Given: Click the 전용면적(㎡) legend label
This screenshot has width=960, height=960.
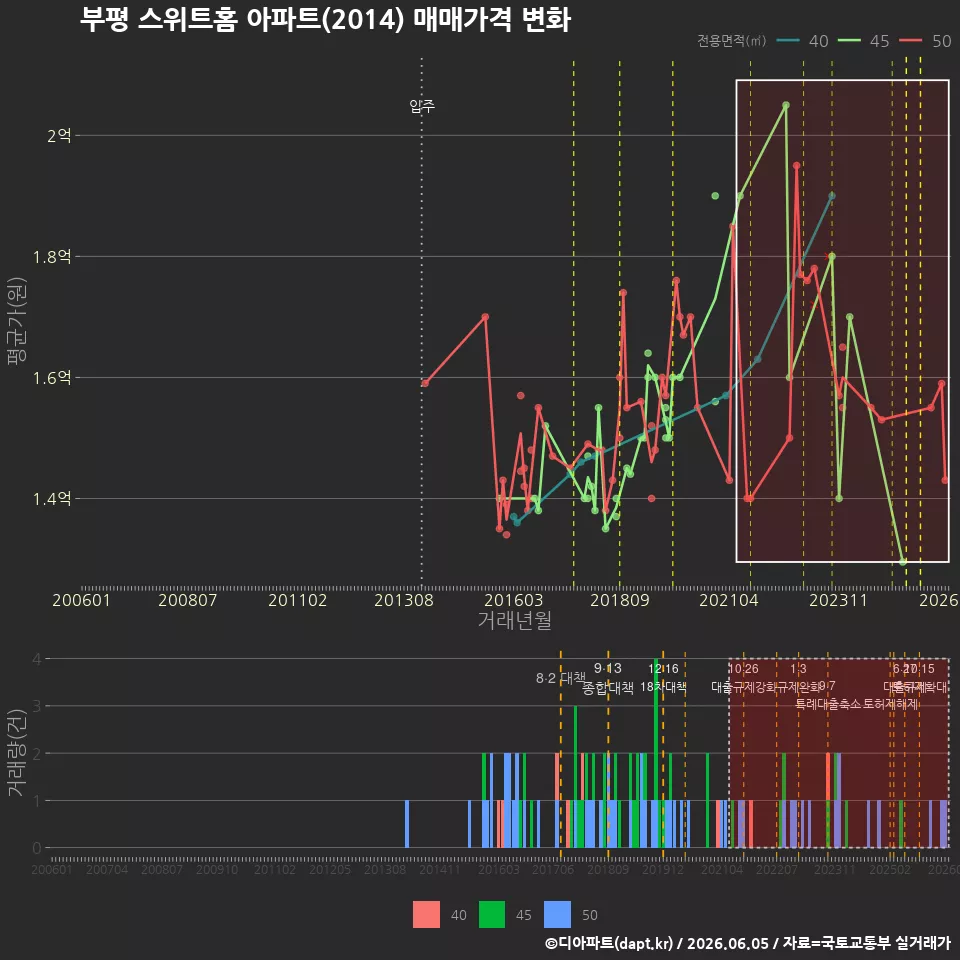Looking at the screenshot, I should click(732, 40).
